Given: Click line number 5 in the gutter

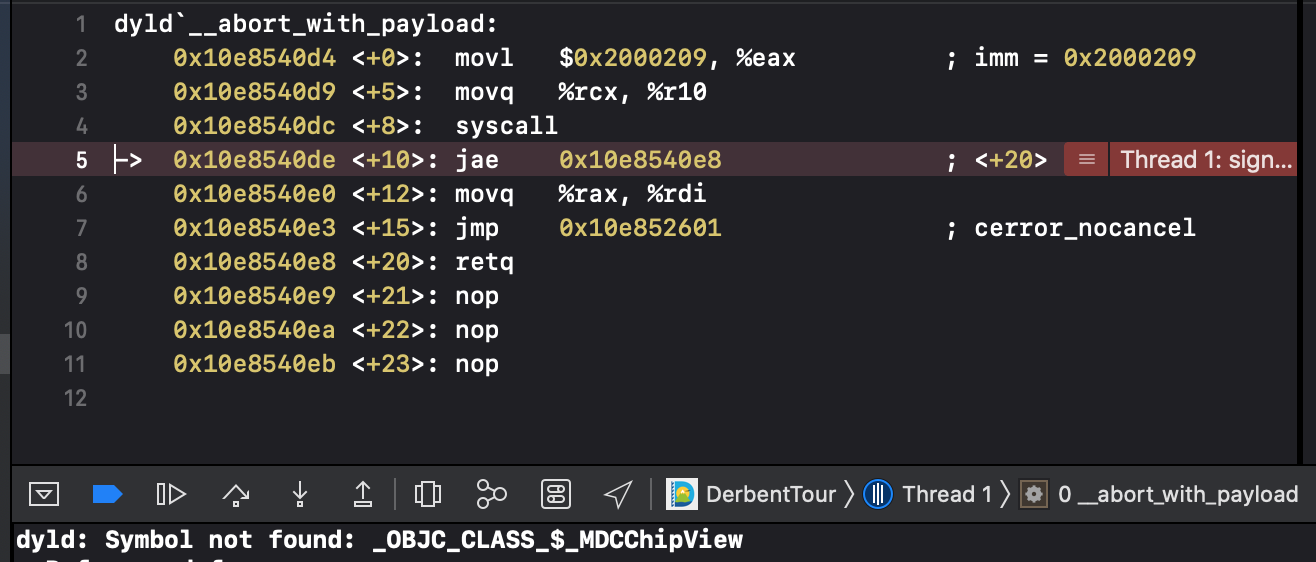Looking at the screenshot, I should [x=83, y=160].
